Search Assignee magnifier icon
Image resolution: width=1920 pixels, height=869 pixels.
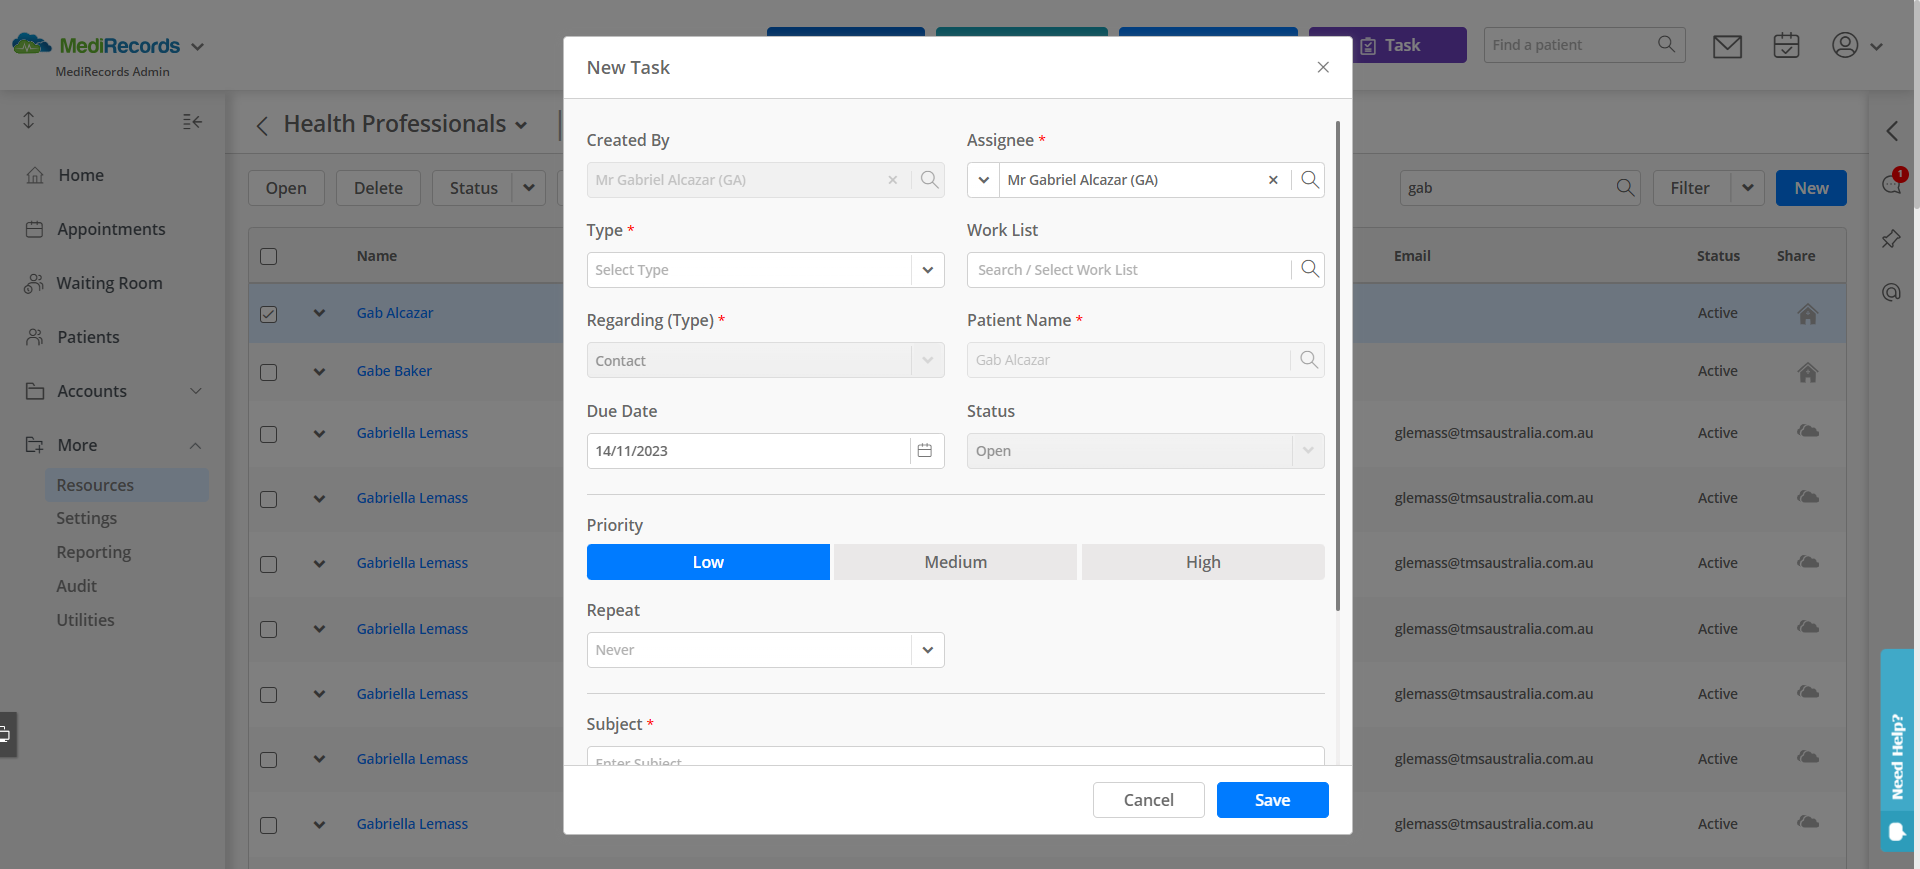(x=1309, y=180)
